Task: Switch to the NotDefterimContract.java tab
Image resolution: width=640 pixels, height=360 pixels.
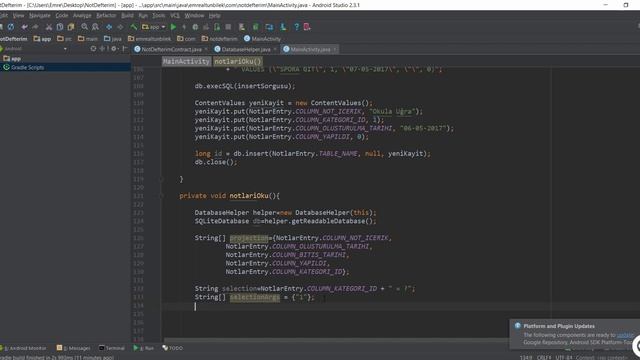Action: coord(171,49)
